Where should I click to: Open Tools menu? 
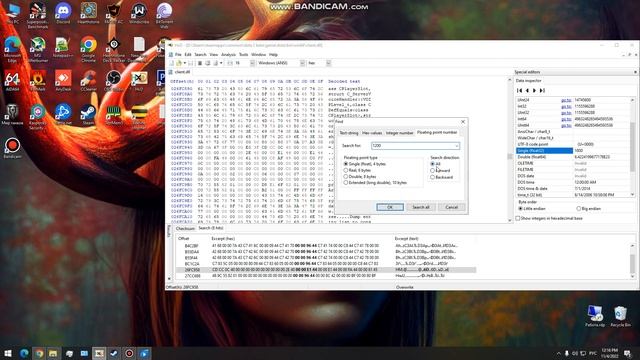click(243, 55)
